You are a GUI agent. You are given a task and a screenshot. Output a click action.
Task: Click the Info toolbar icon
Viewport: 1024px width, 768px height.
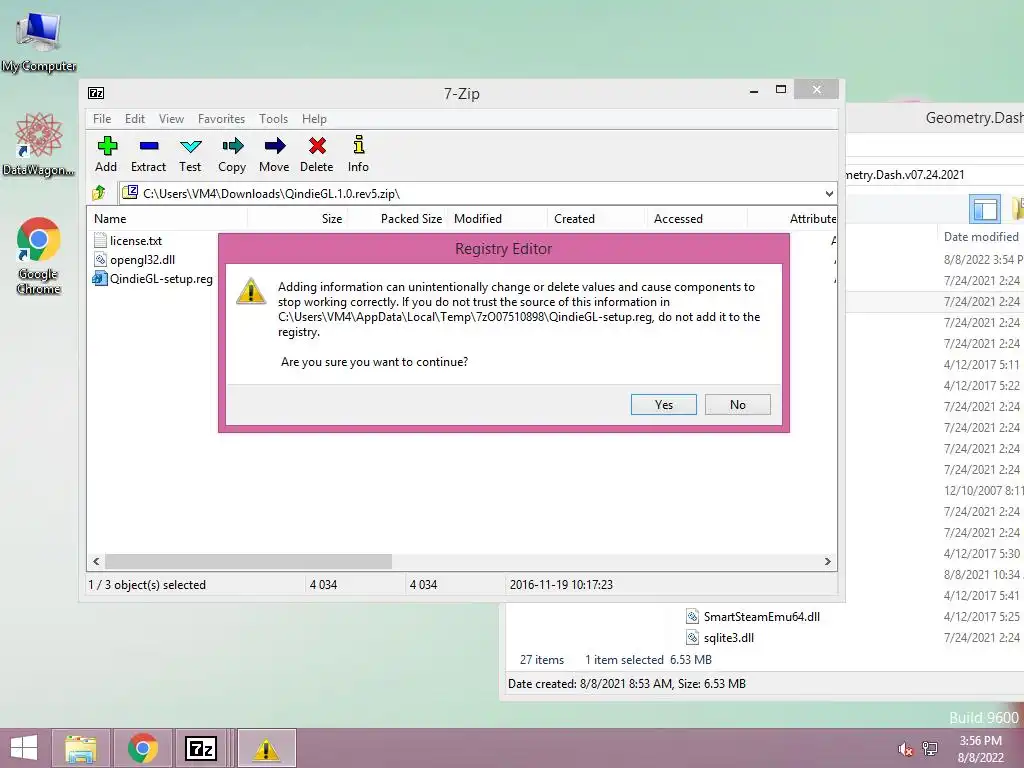[359, 145]
